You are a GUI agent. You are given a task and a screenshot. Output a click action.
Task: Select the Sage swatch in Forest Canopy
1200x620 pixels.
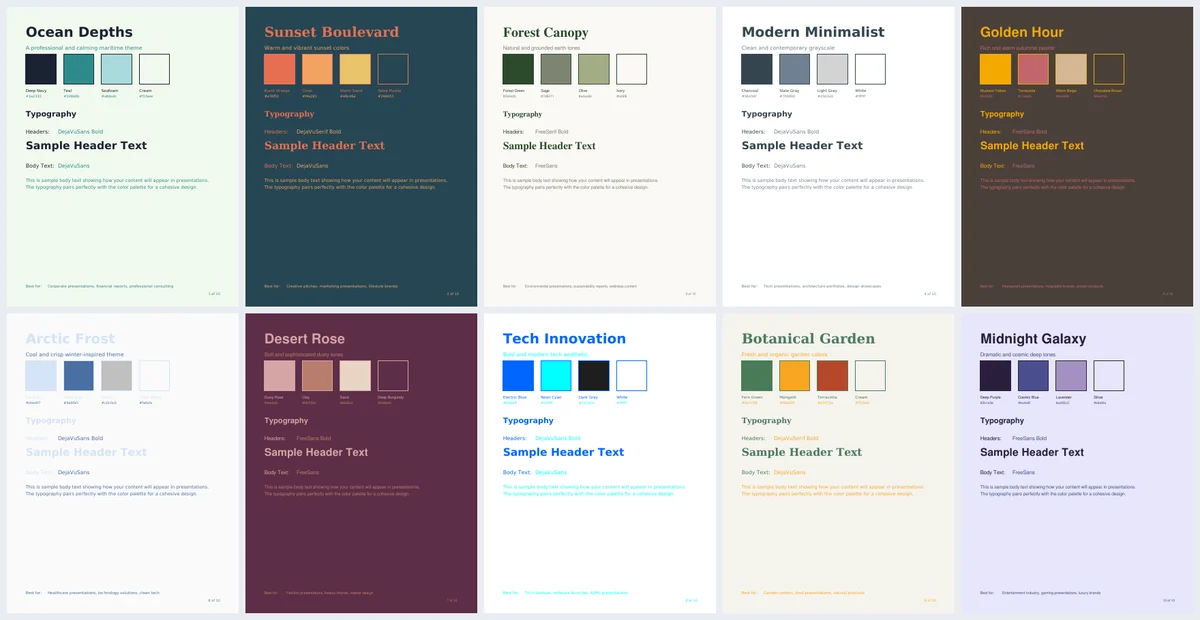pos(556,69)
